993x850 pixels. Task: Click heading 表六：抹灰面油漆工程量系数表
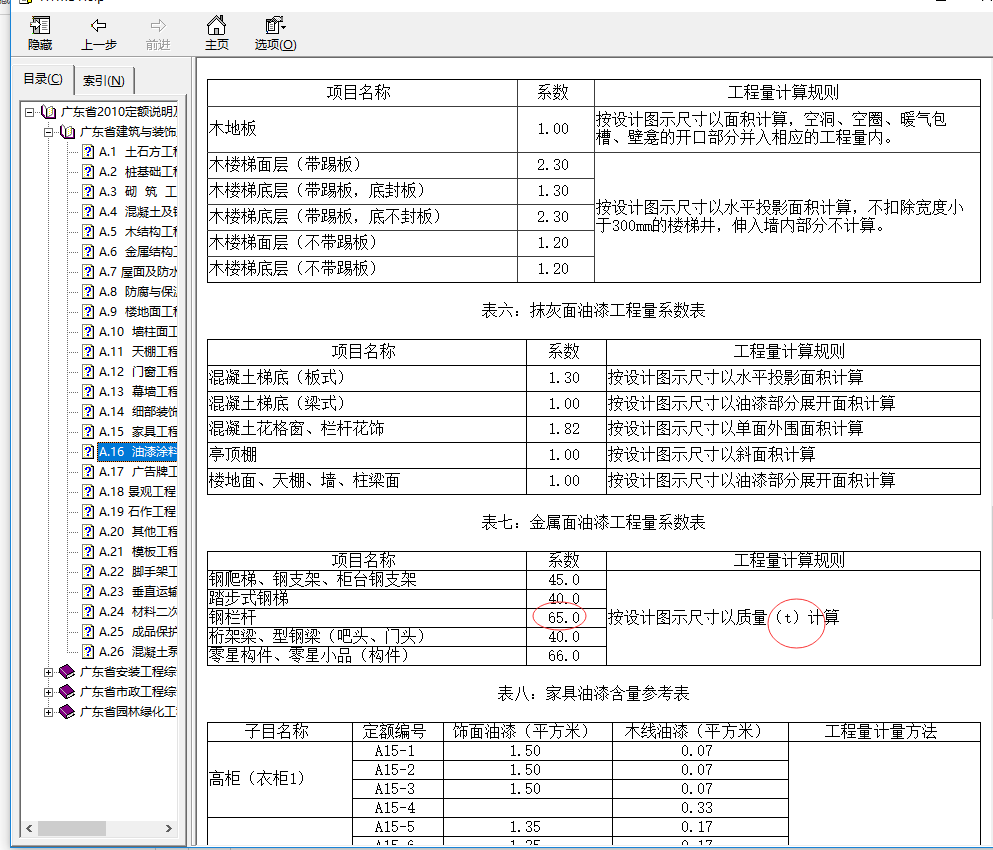click(593, 311)
